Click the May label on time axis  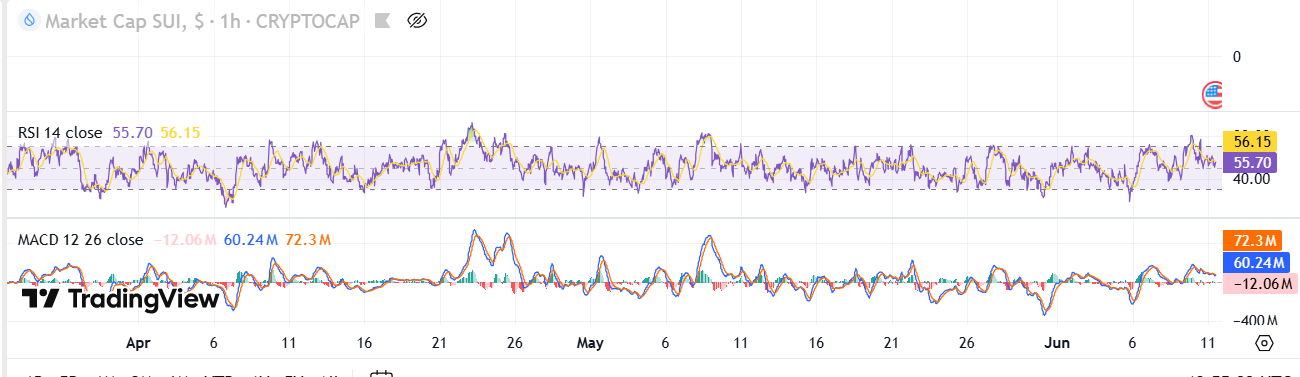point(590,343)
